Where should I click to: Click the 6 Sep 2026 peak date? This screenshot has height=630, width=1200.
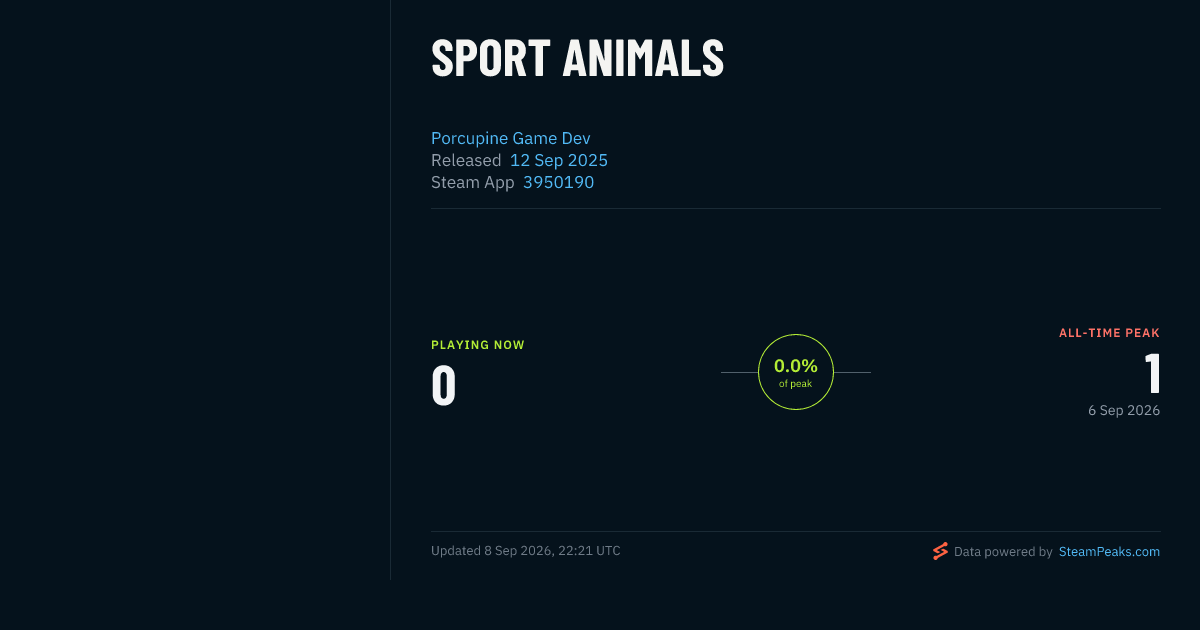pyautogui.click(x=1124, y=410)
